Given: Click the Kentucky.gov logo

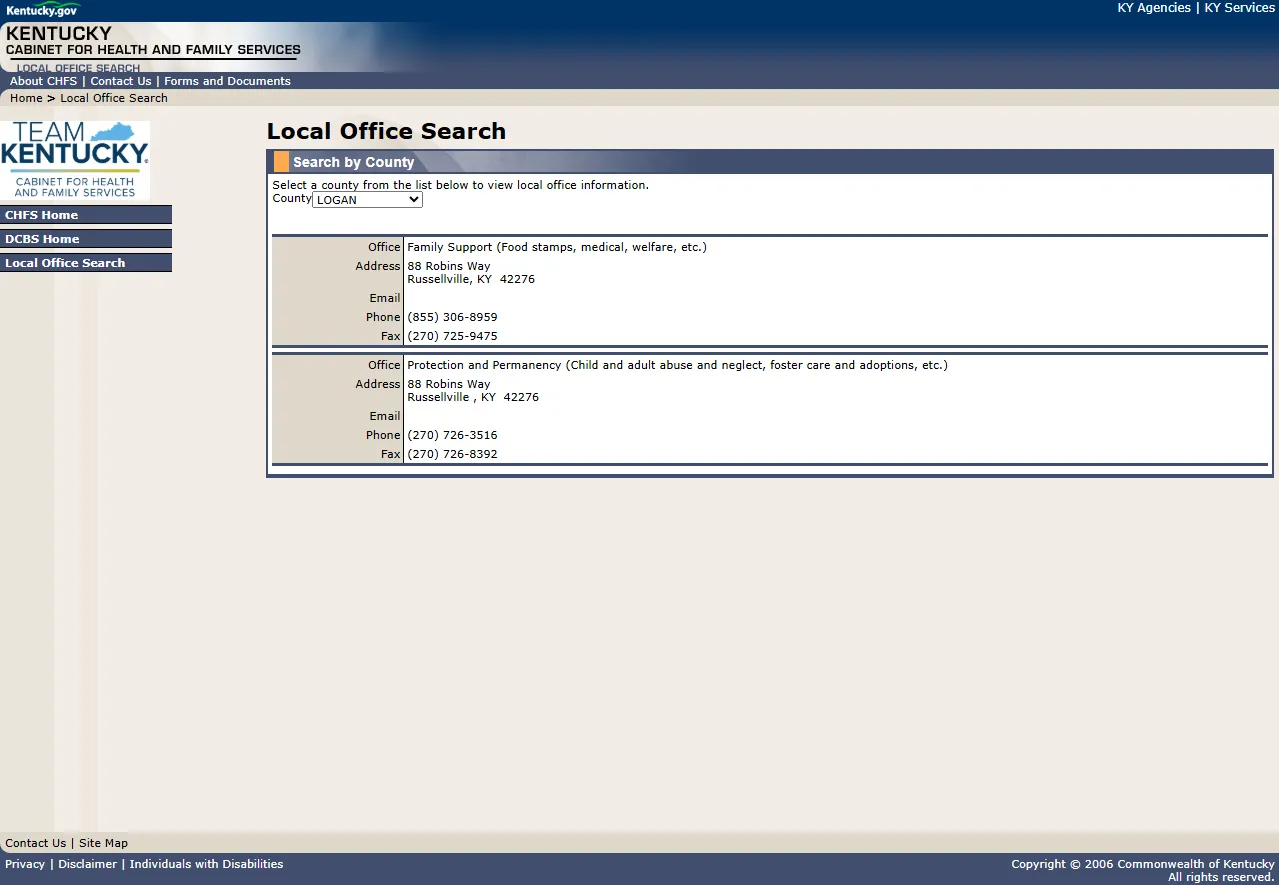Looking at the screenshot, I should tap(42, 9).
